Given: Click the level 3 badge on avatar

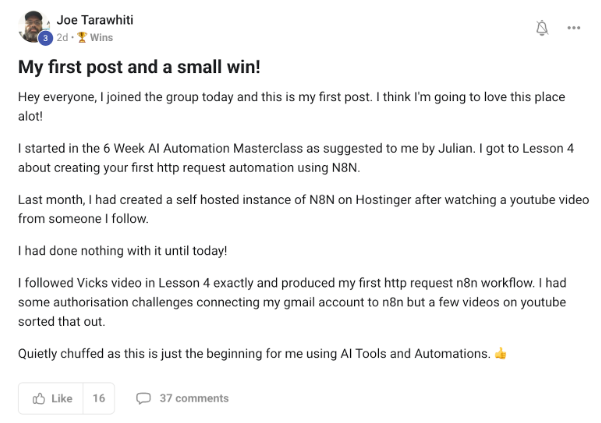Looking at the screenshot, I should [x=45, y=37].
